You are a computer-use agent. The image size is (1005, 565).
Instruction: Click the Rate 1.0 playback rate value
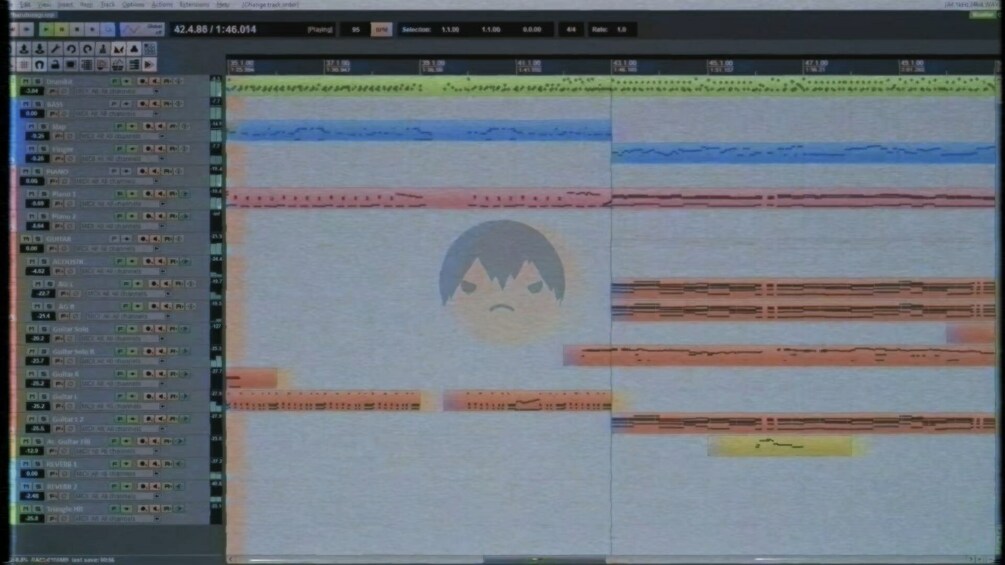621,29
